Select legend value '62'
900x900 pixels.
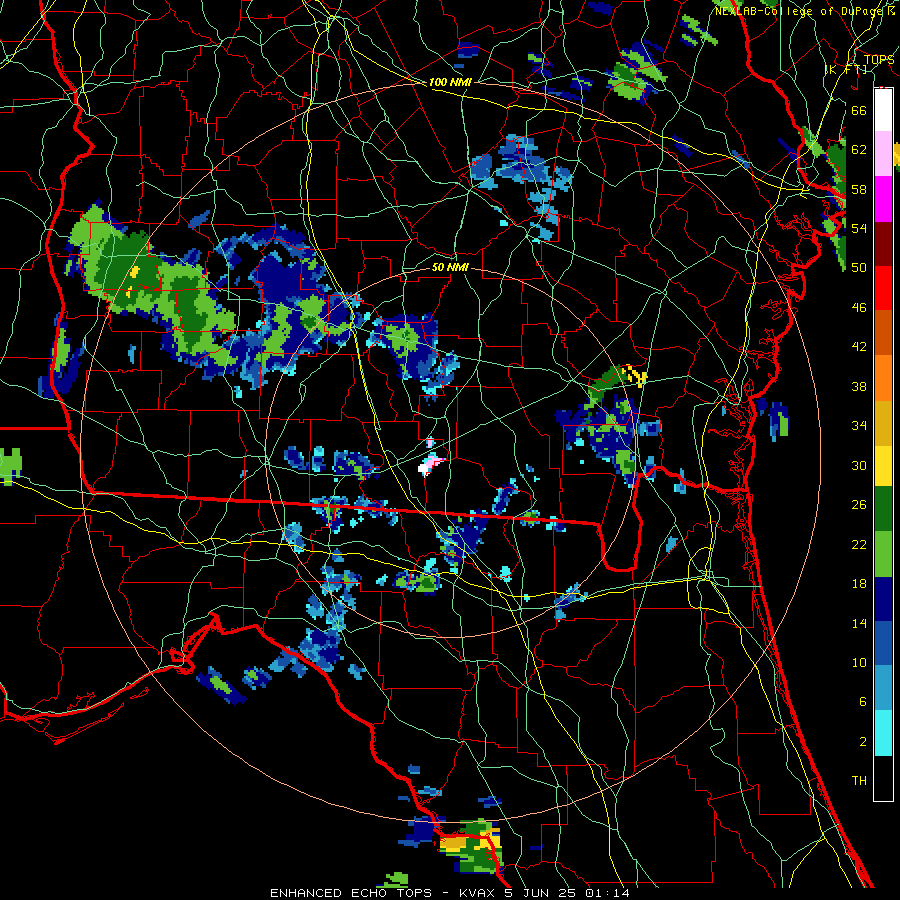pos(859,150)
